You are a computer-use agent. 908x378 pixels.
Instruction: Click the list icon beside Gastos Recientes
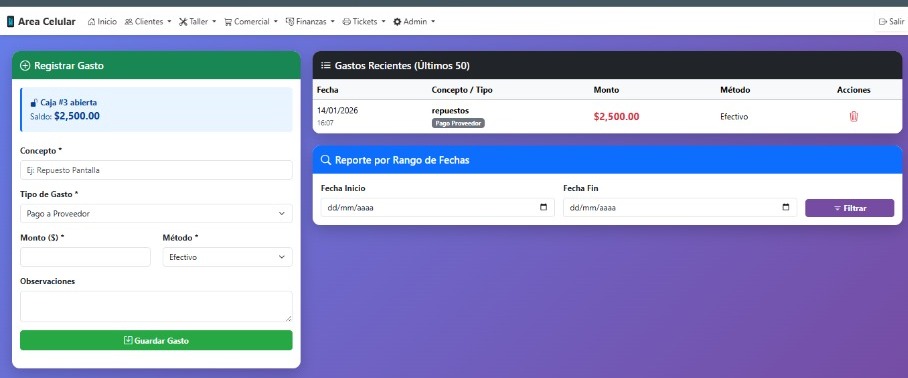pos(325,65)
